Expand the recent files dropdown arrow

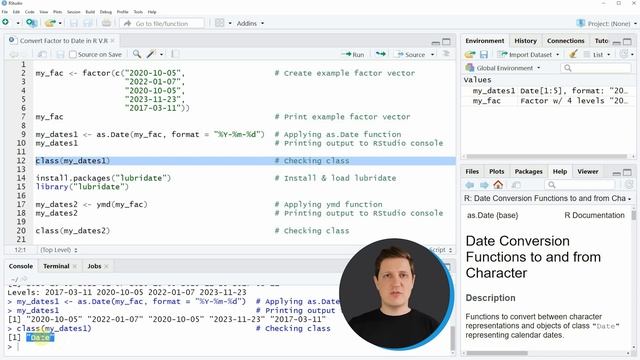(60, 23)
